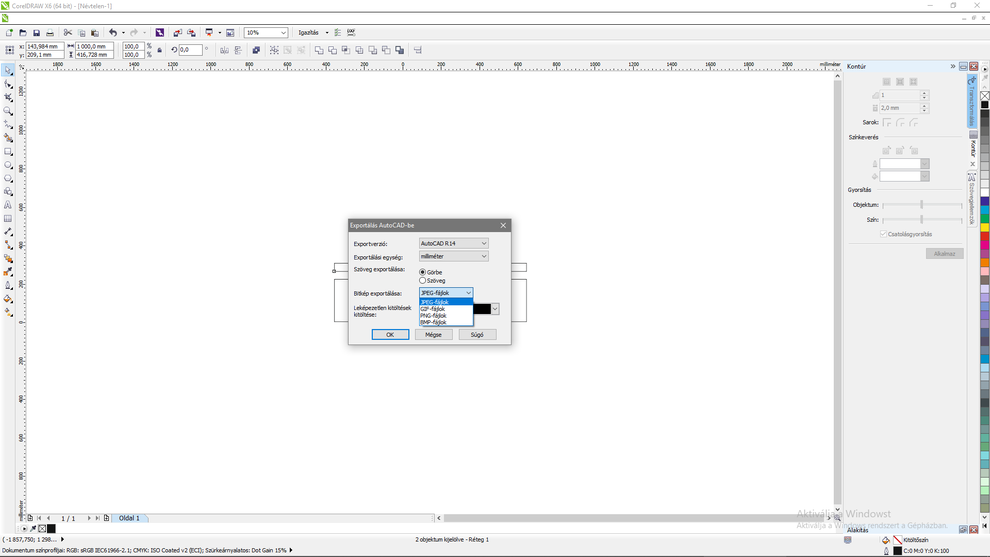
Task: Select the Zoom tool in toolbox
Action: (8, 111)
